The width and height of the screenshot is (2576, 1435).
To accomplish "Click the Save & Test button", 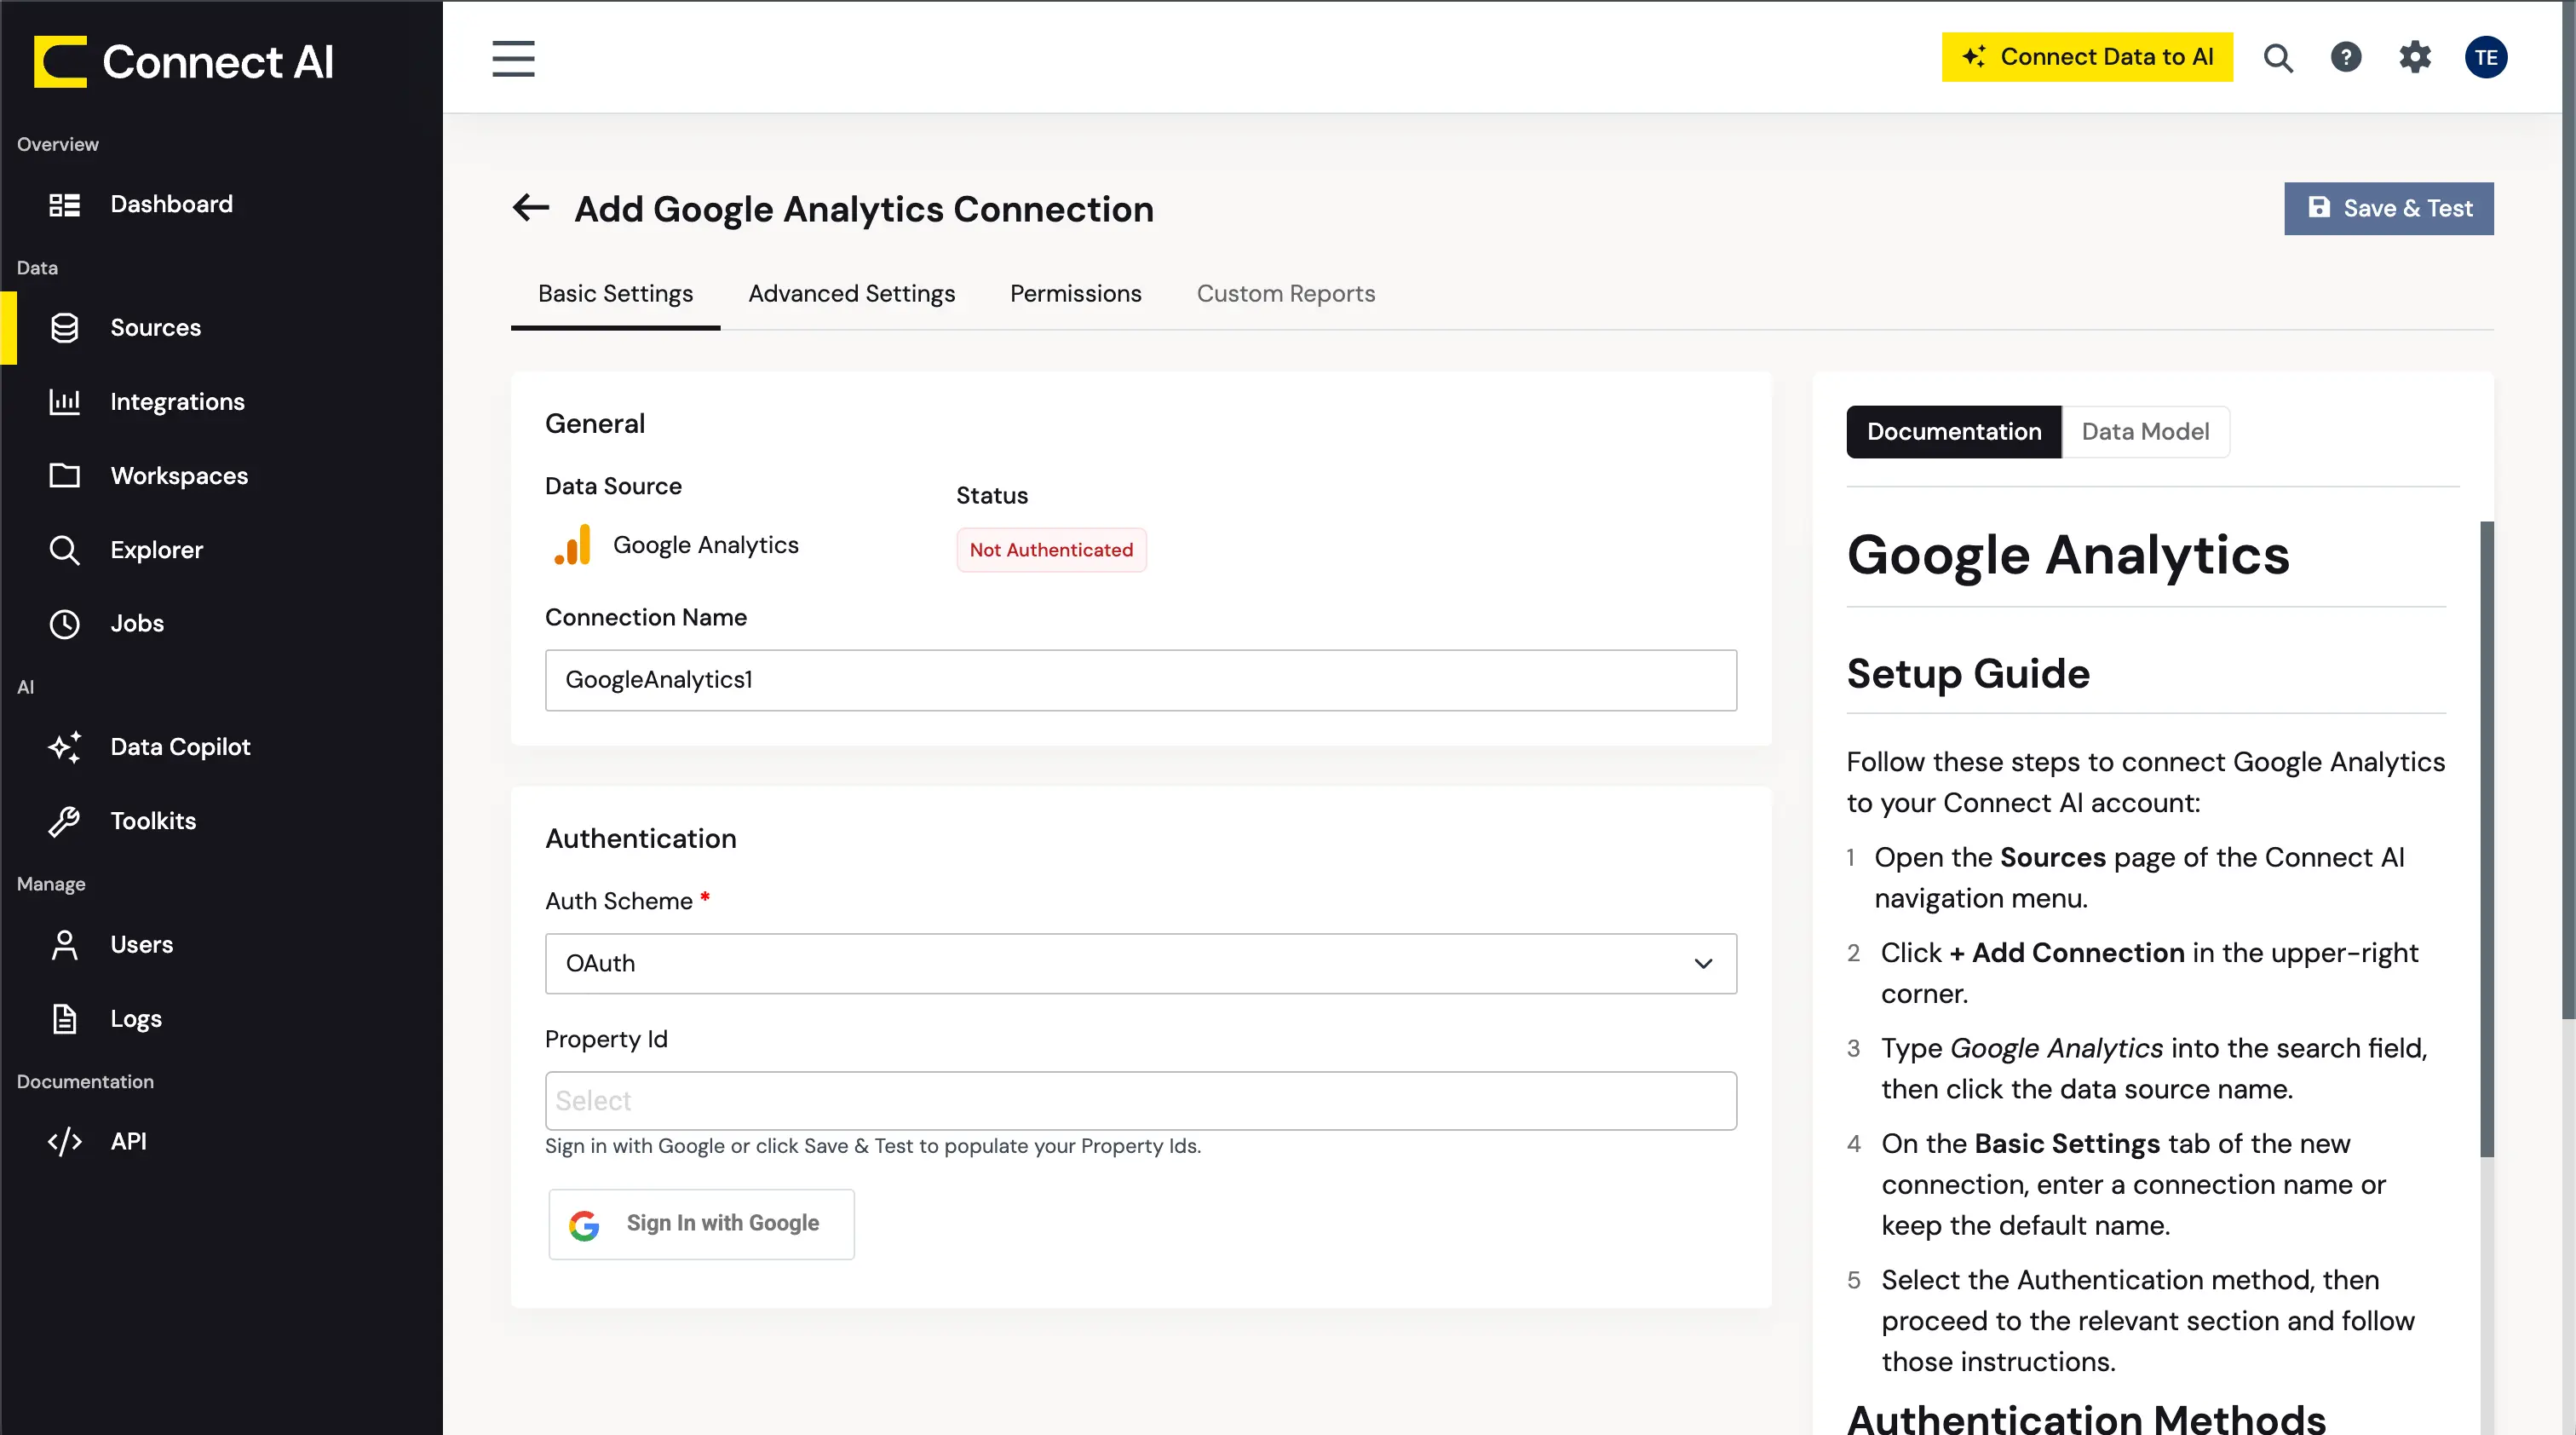I will click(2389, 209).
